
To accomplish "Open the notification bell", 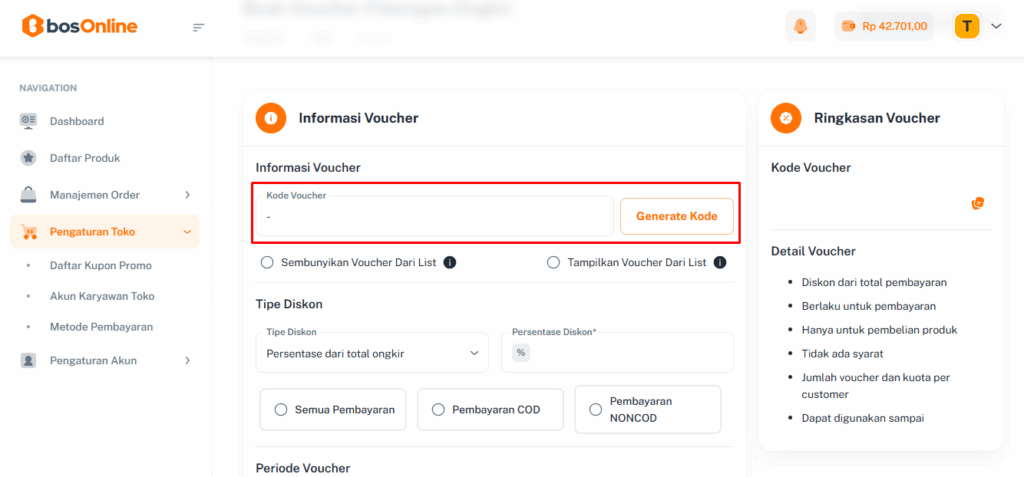I will [800, 26].
